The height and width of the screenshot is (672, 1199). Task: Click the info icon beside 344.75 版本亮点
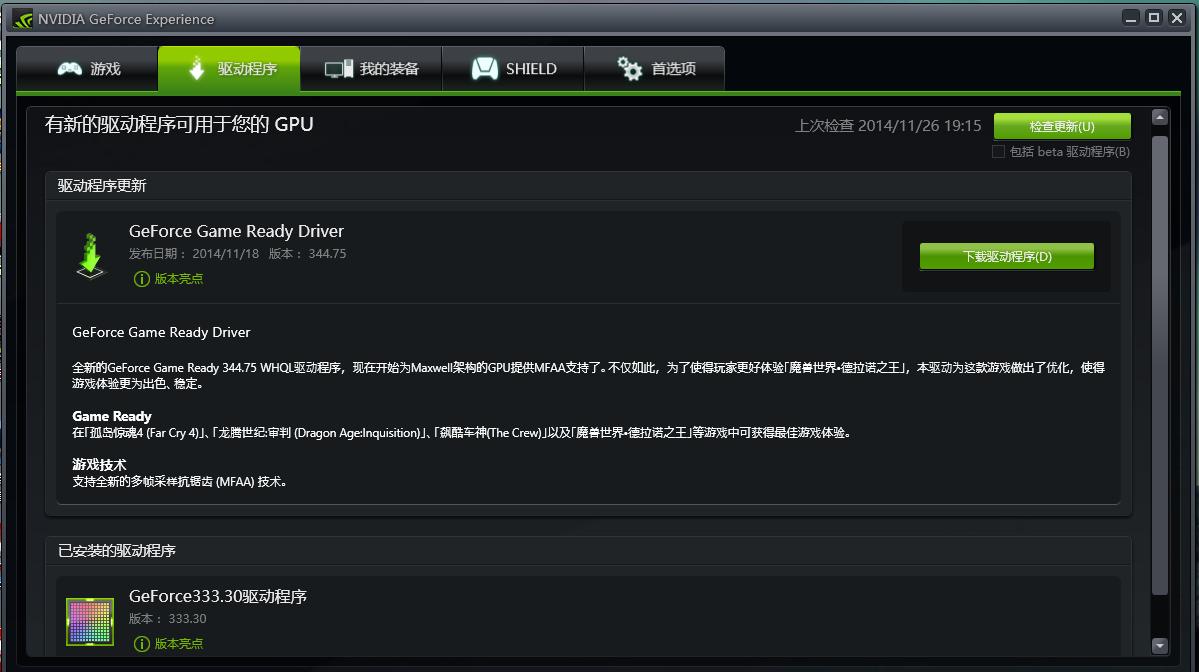[x=141, y=279]
